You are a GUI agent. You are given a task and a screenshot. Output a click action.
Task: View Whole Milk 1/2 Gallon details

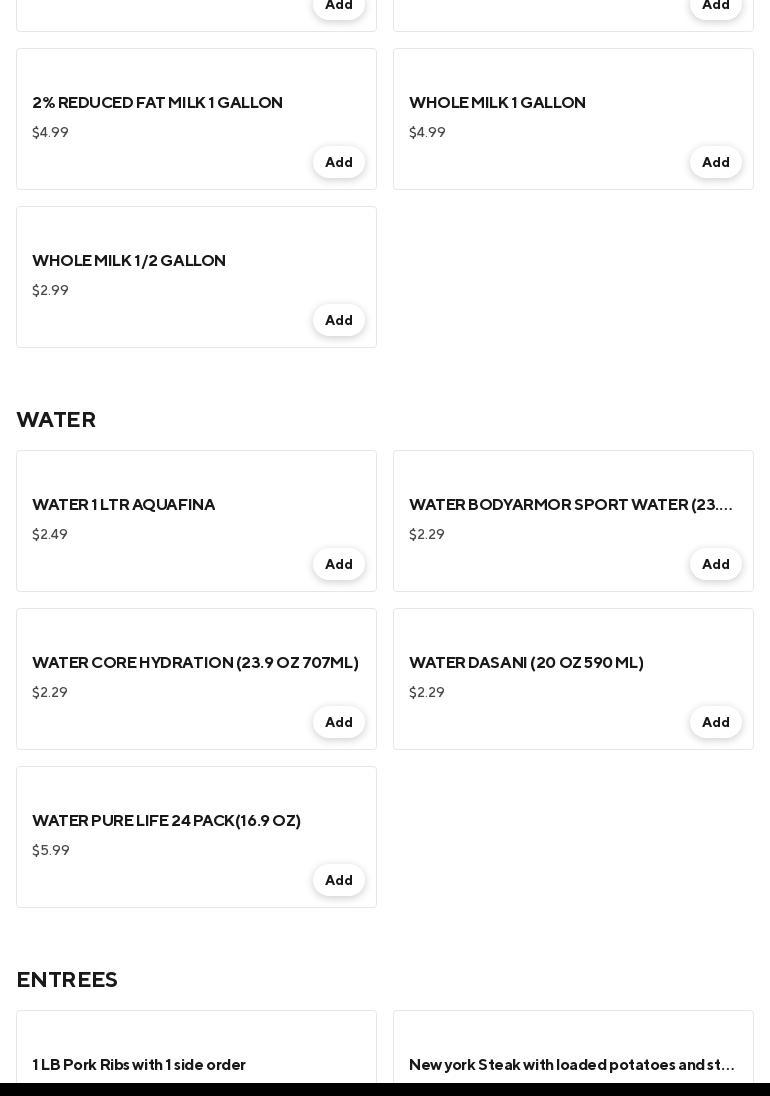coord(129,261)
